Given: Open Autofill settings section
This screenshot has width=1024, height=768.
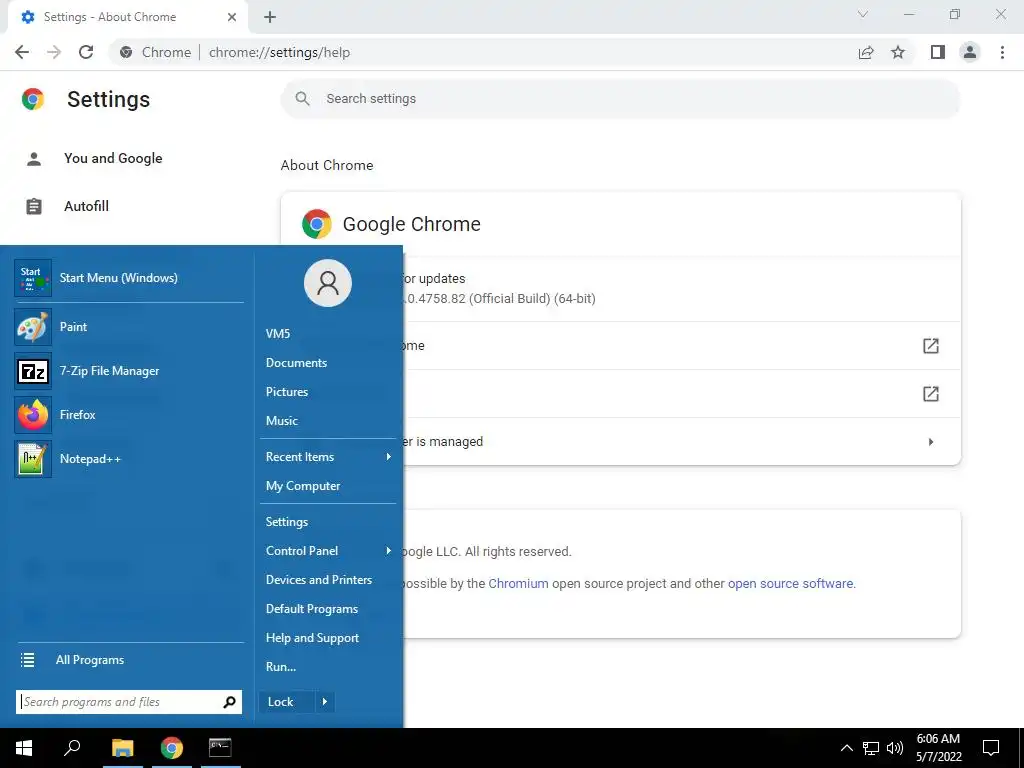Looking at the screenshot, I should 86,206.
